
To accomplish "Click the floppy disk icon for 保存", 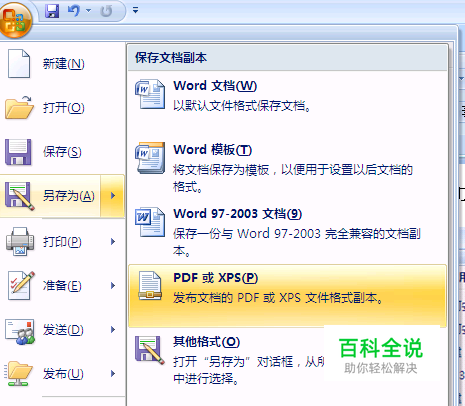I will pyautogui.click(x=18, y=152).
